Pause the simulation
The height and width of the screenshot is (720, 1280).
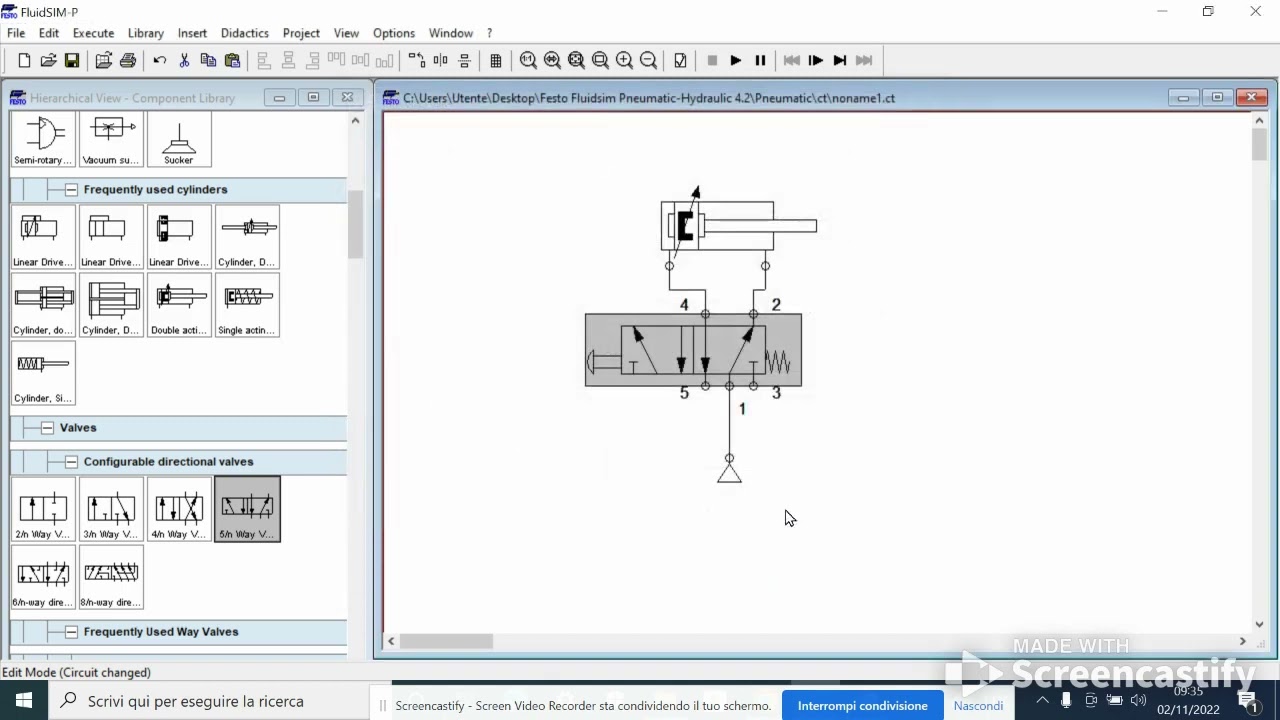[760, 61]
